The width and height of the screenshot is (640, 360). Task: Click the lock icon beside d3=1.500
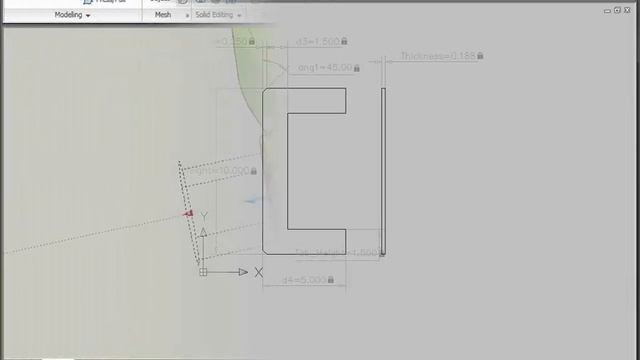pos(344,41)
